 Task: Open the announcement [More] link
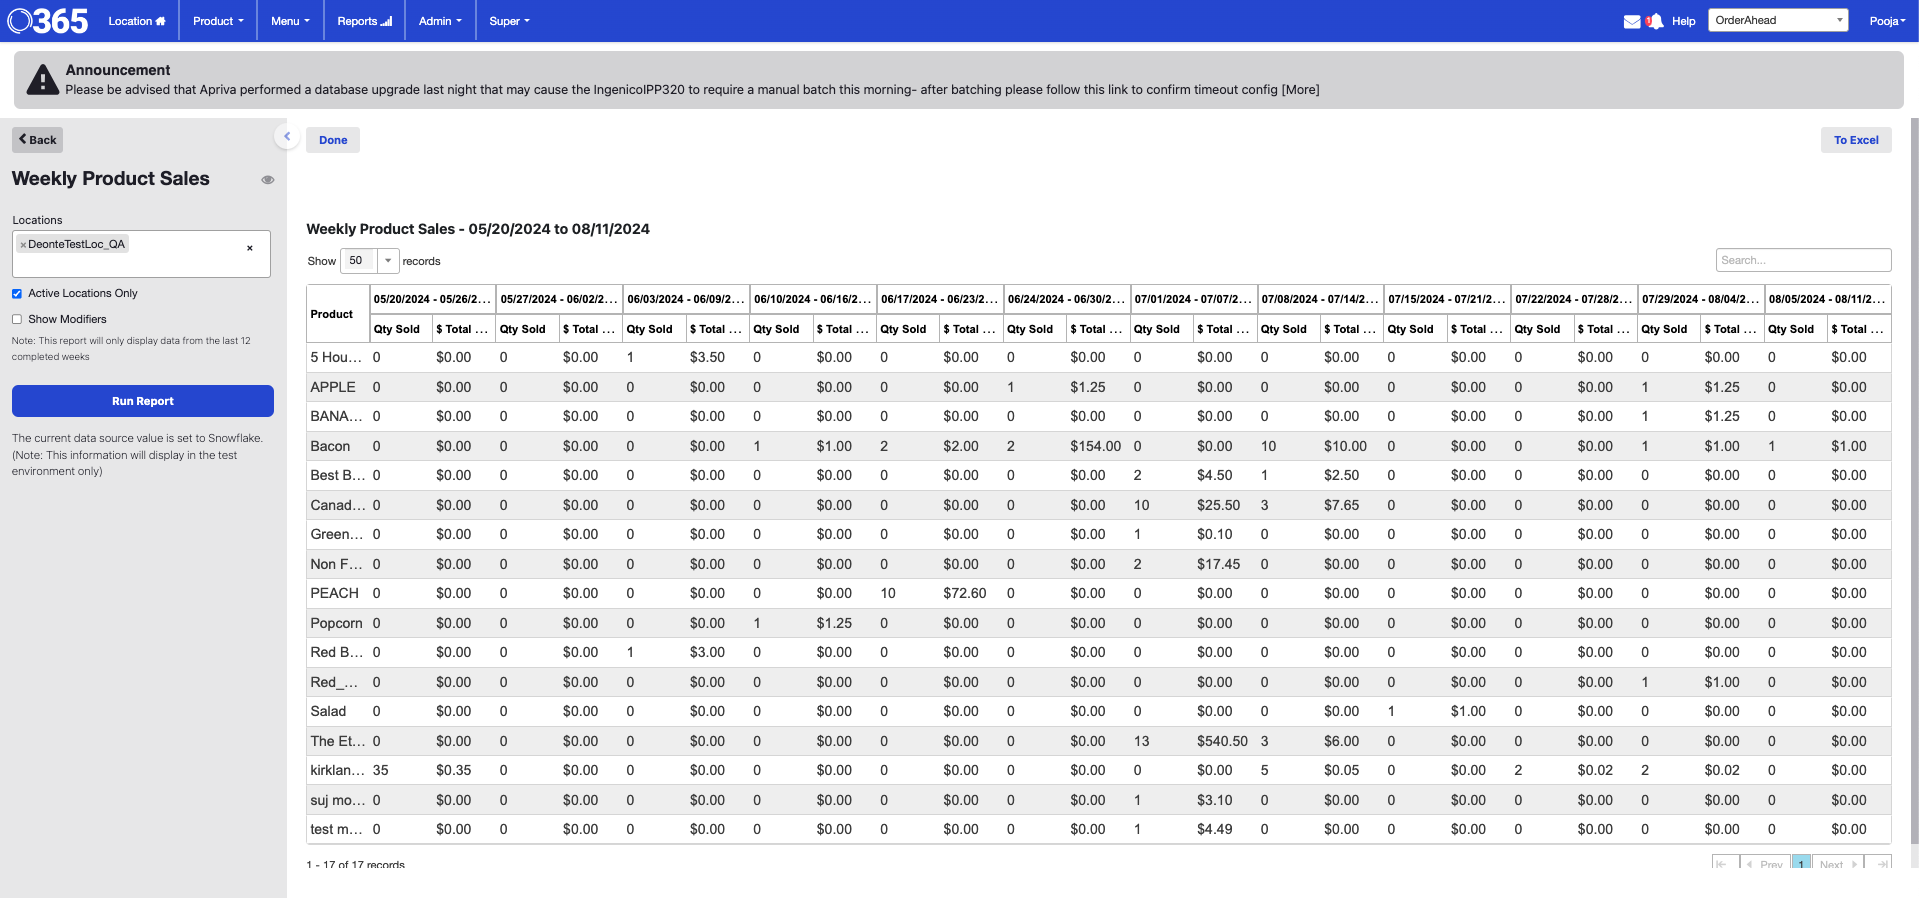tap(1300, 90)
